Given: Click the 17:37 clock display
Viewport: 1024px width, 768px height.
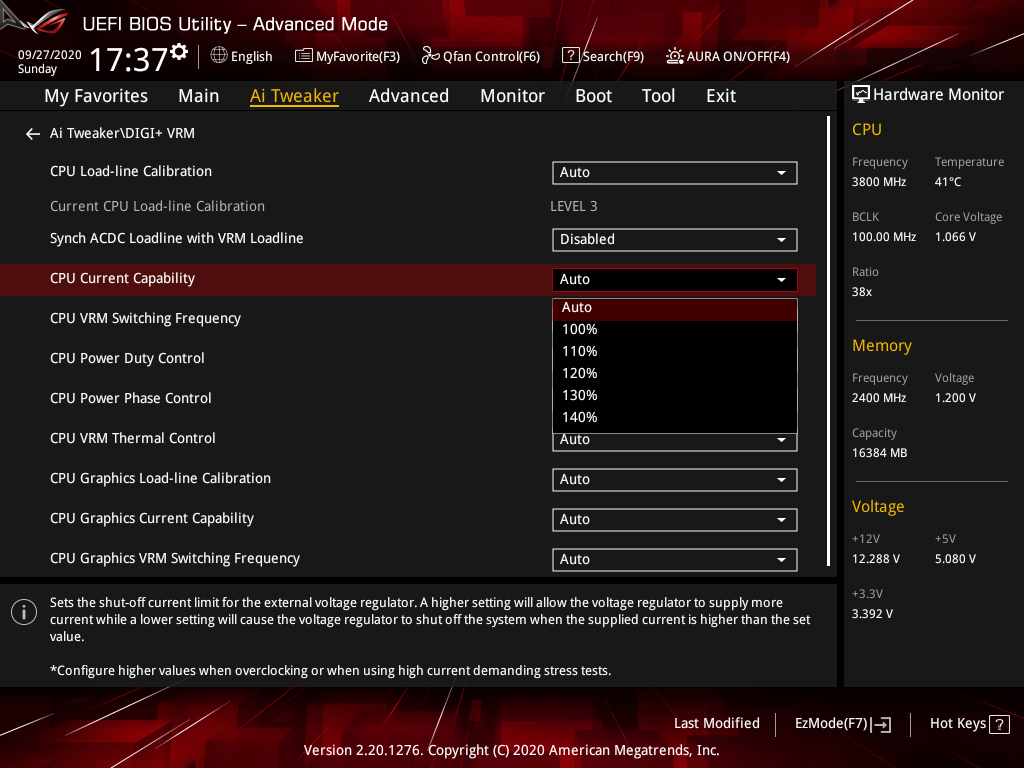Looking at the screenshot, I should point(129,59).
